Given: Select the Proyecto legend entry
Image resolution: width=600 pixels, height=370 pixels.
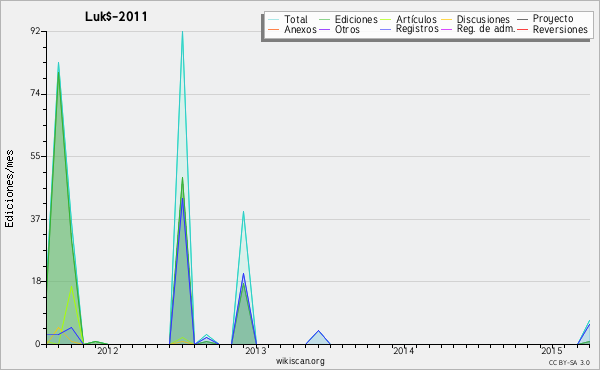Looking at the screenshot, I should 553,19.
